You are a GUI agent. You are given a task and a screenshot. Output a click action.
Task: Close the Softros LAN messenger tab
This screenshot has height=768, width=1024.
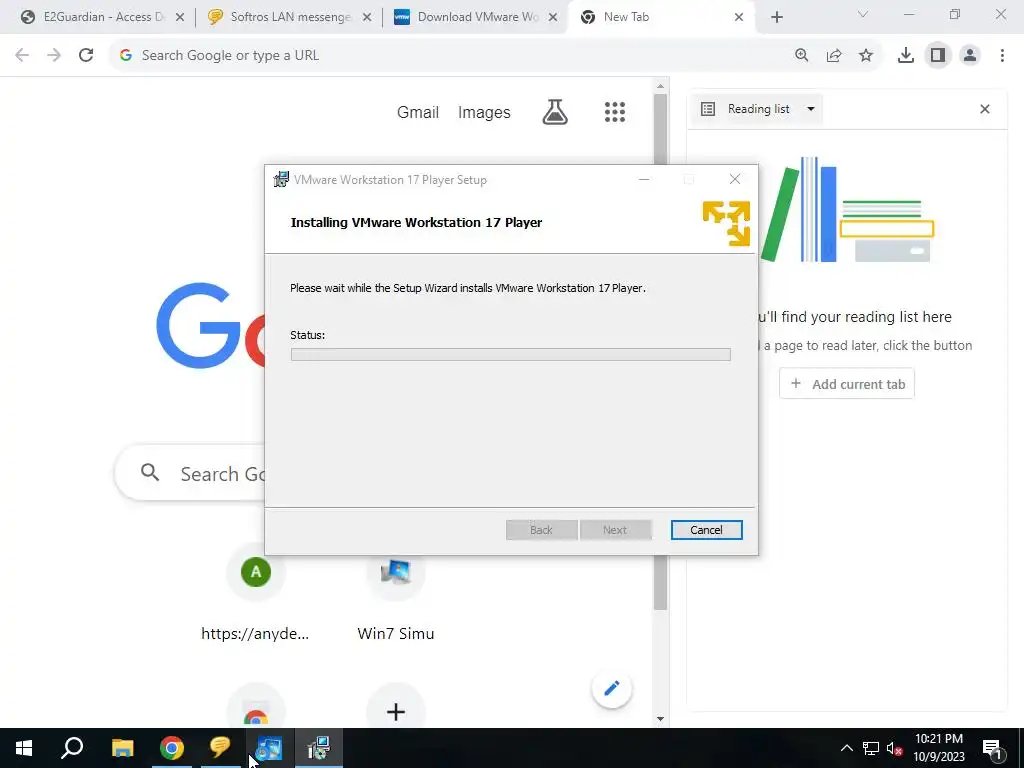367,17
